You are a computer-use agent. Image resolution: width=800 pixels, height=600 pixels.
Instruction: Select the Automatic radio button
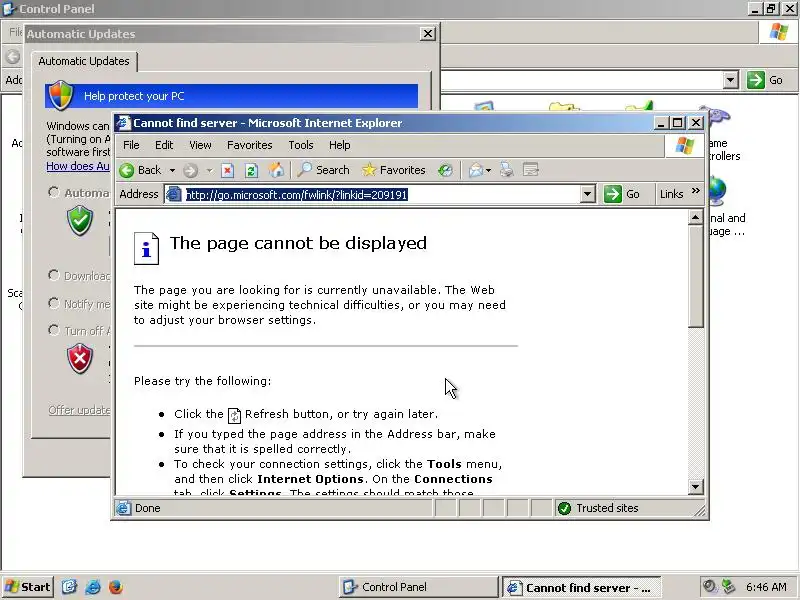(54, 192)
